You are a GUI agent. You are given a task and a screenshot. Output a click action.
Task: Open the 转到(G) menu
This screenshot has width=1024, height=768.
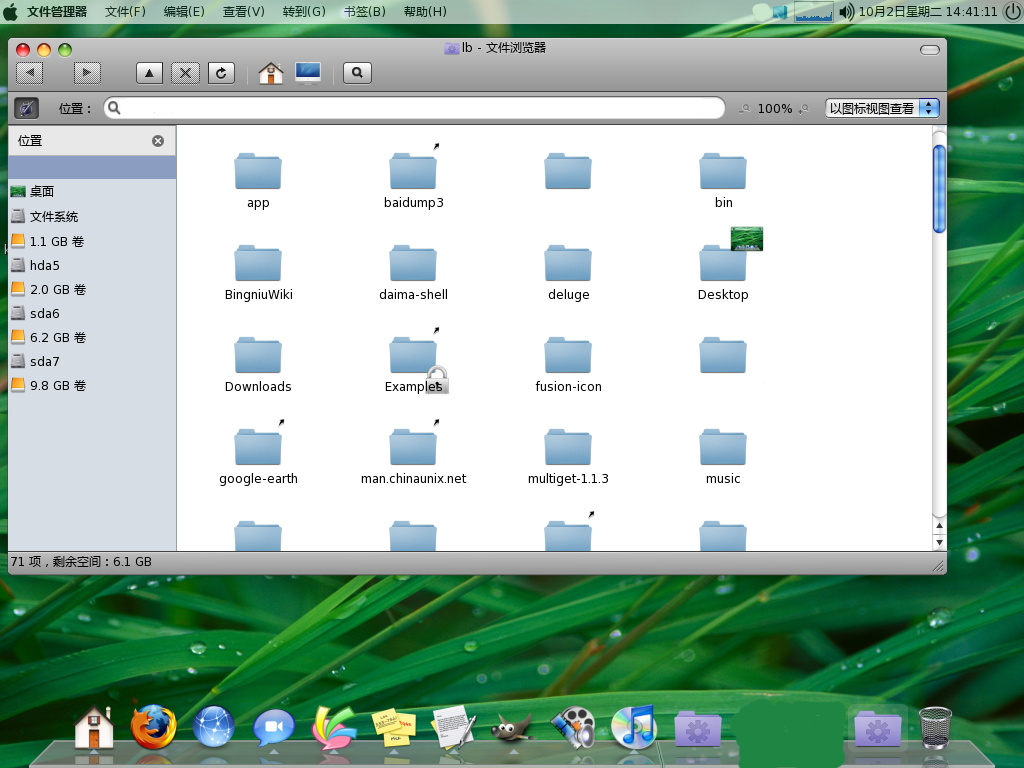pyautogui.click(x=304, y=12)
